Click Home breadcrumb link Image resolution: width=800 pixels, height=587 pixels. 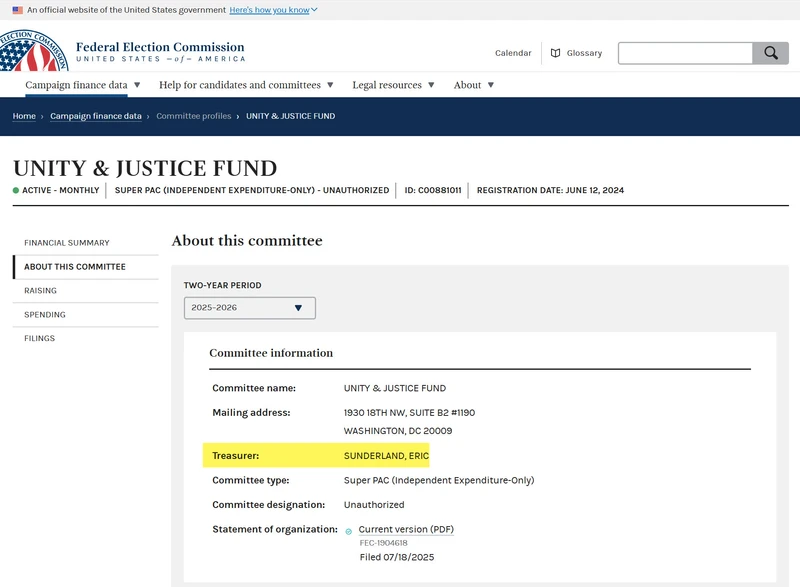[x=24, y=116]
